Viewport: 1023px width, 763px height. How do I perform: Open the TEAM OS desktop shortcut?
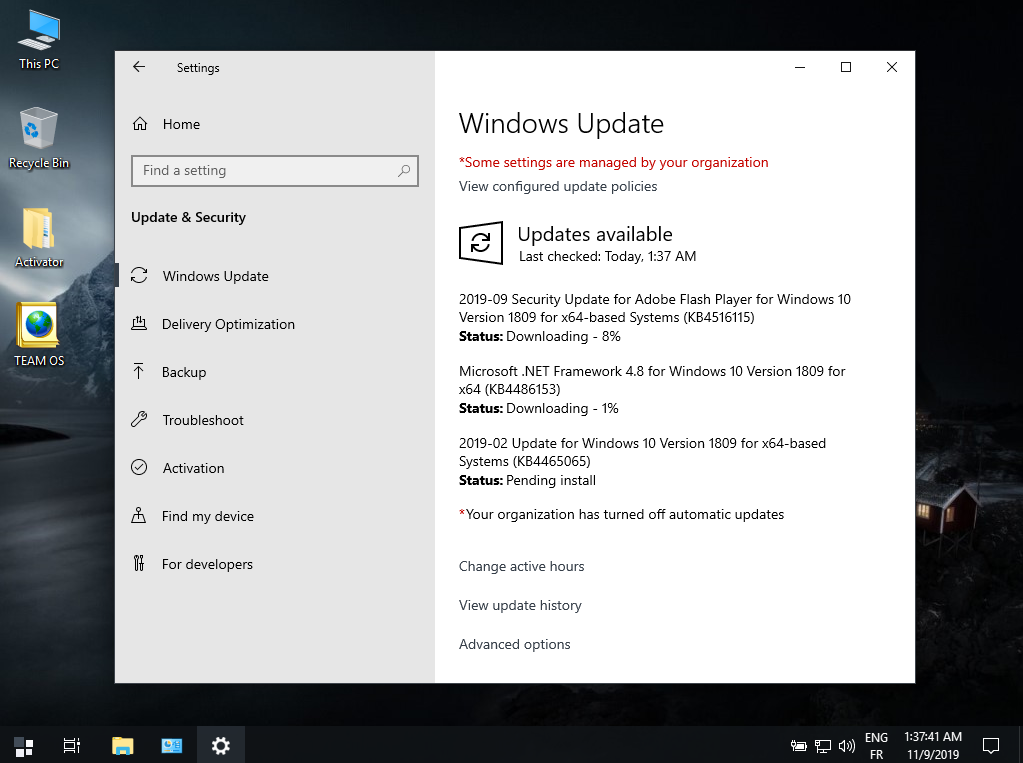(x=39, y=335)
